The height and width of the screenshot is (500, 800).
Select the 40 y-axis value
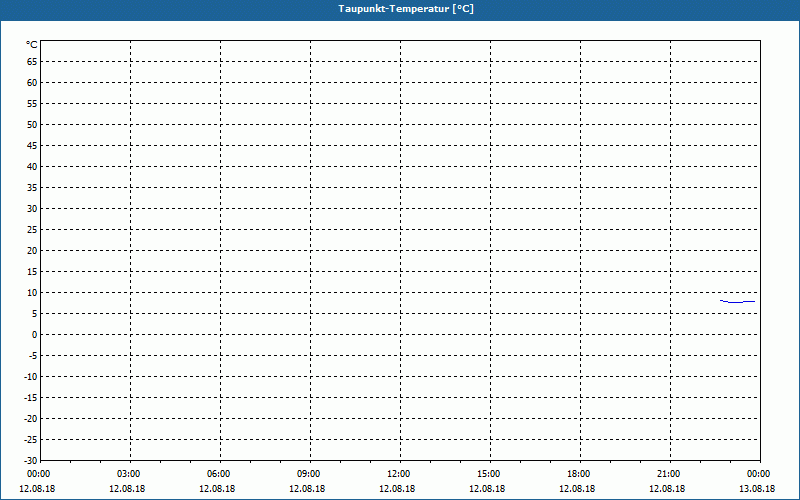[x=32, y=167]
